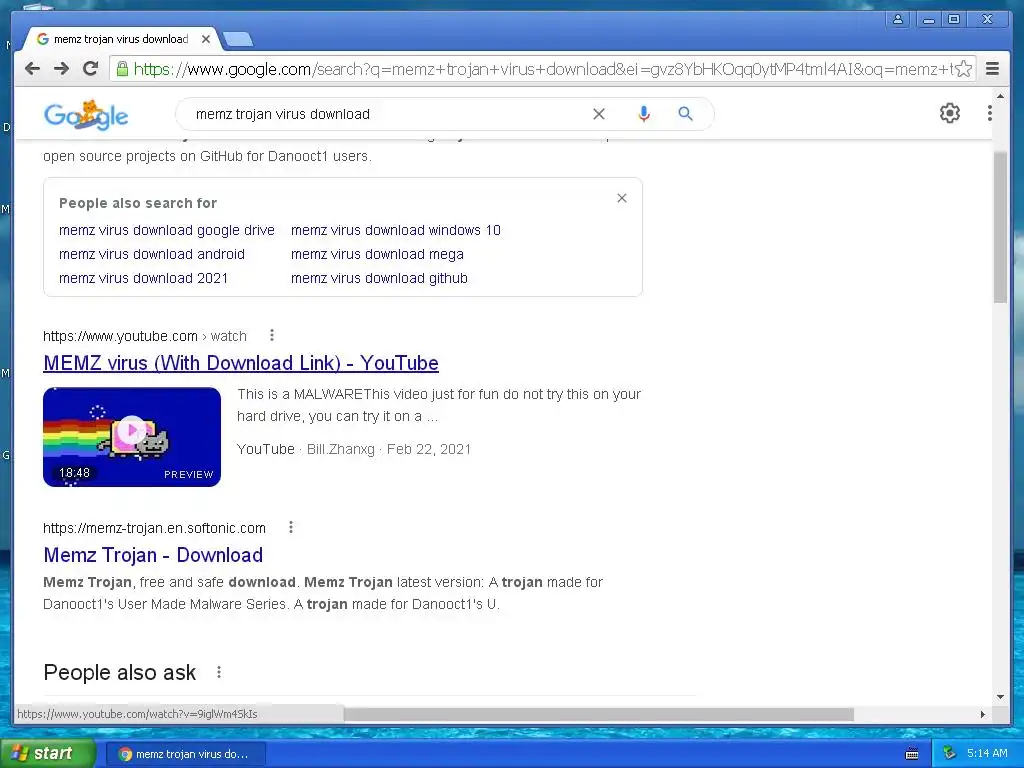Click the system tray clock 5:14 AM
The width and height of the screenshot is (1024, 768).
click(x=987, y=753)
